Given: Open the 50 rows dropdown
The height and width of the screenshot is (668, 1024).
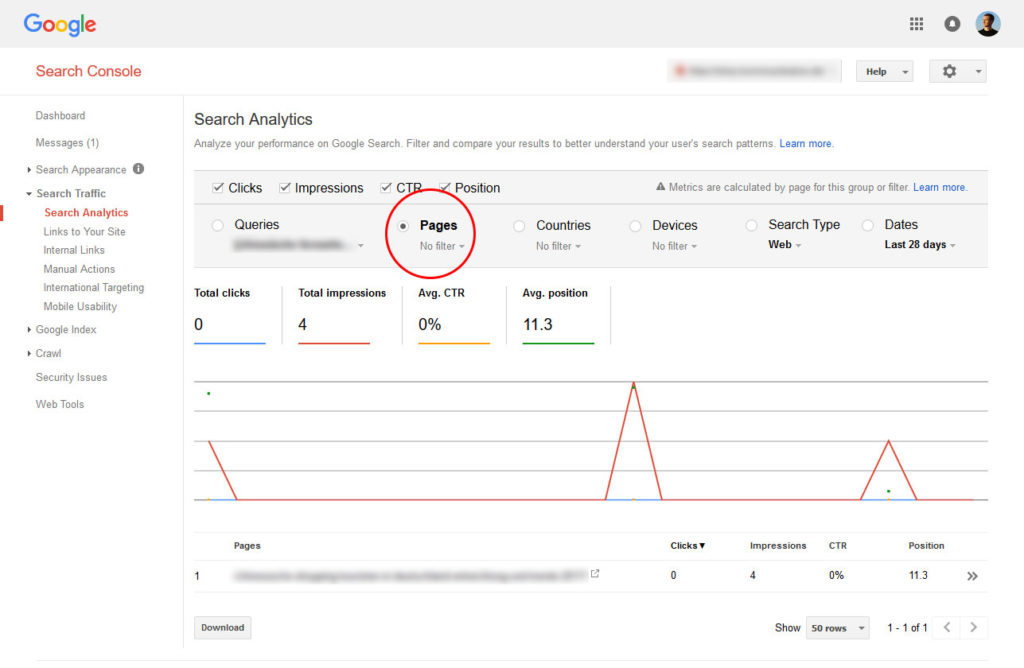Looking at the screenshot, I should click(x=836, y=627).
